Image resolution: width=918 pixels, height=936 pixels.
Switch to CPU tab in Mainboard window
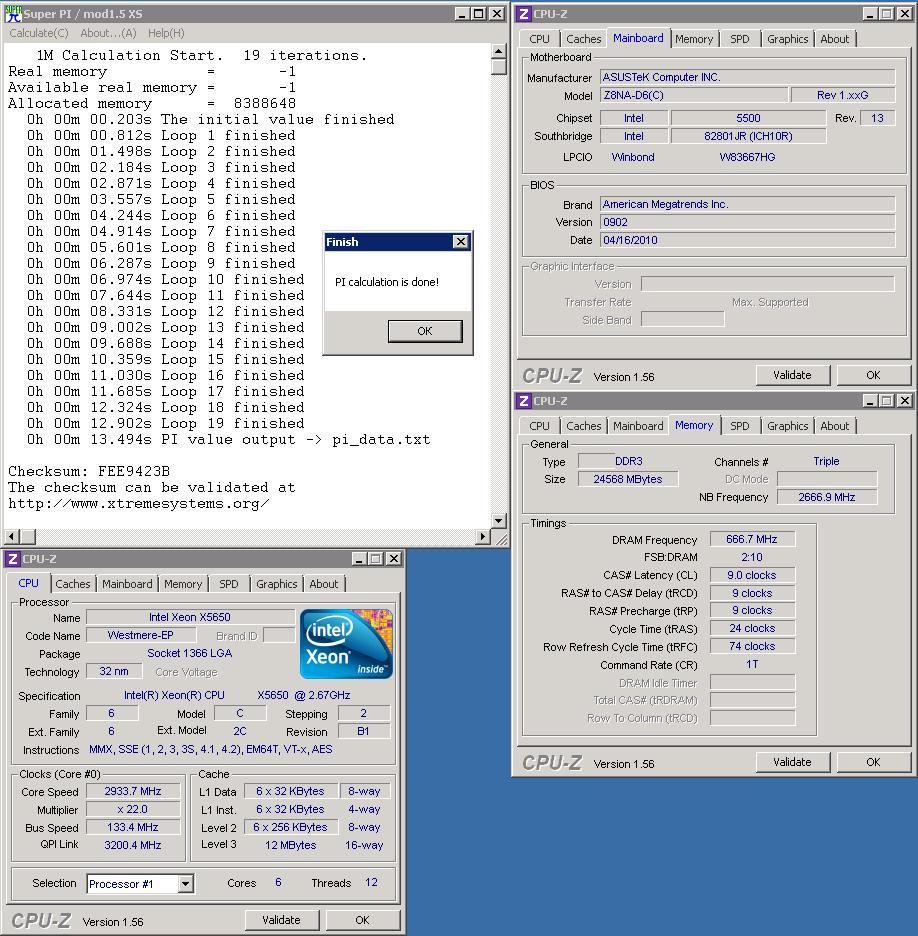[x=539, y=39]
